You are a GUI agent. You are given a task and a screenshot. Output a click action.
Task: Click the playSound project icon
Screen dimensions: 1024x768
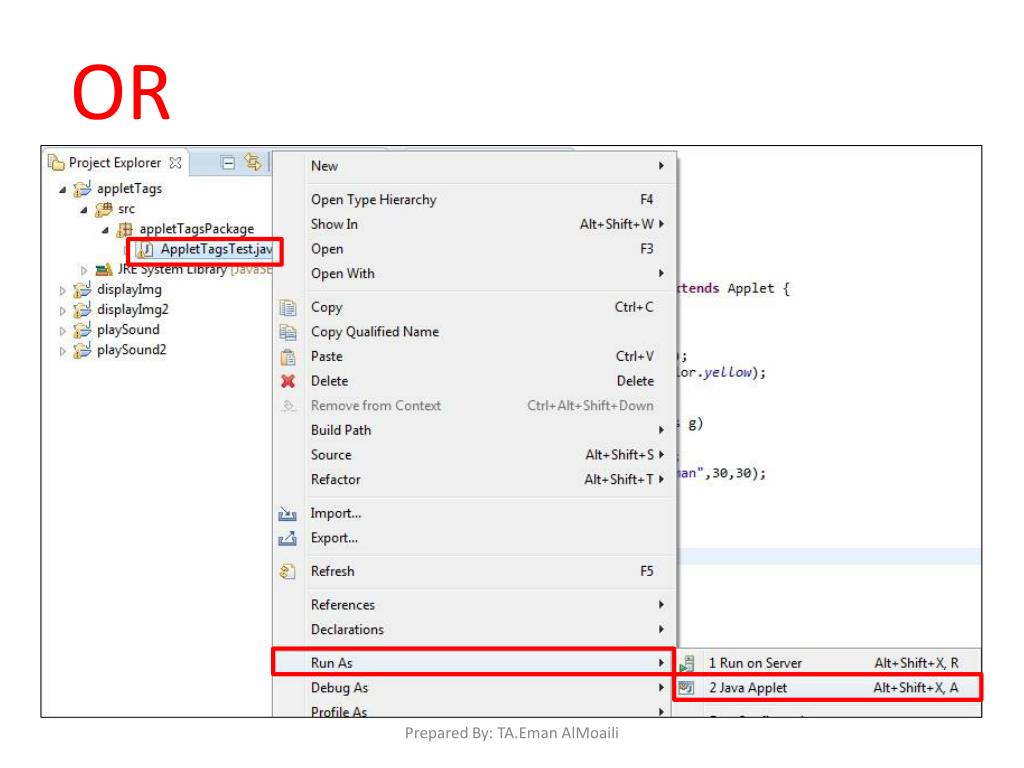pyautogui.click(x=82, y=330)
